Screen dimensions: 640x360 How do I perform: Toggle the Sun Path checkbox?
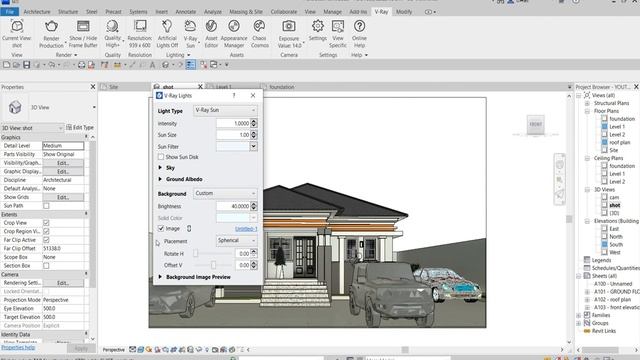(x=46, y=206)
